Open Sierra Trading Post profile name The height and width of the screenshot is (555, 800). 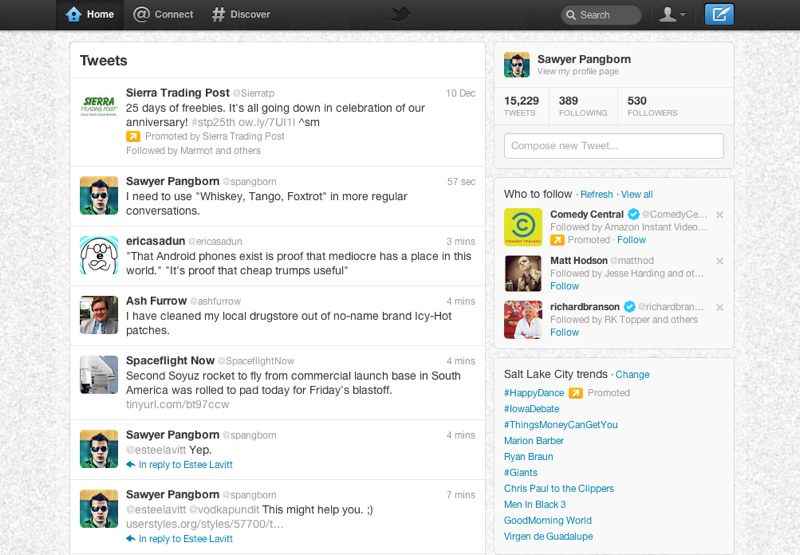click(x=178, y=93)
